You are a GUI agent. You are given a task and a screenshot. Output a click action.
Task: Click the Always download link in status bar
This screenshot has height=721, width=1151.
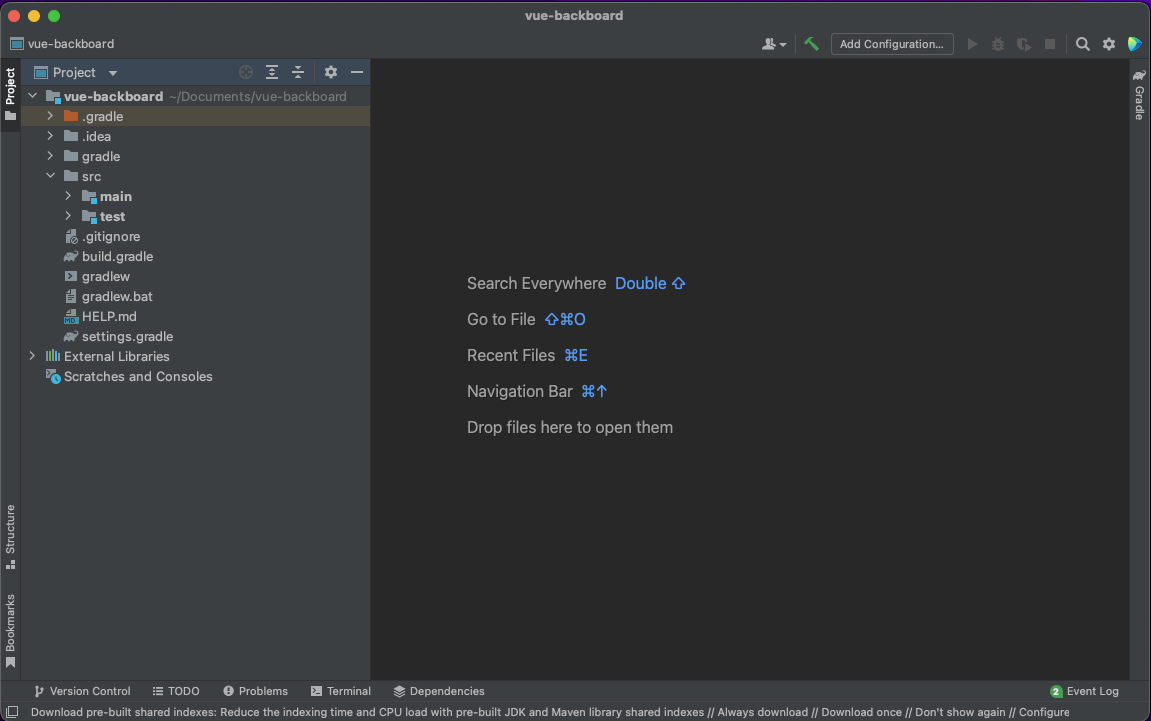click(x=762, y=712)
